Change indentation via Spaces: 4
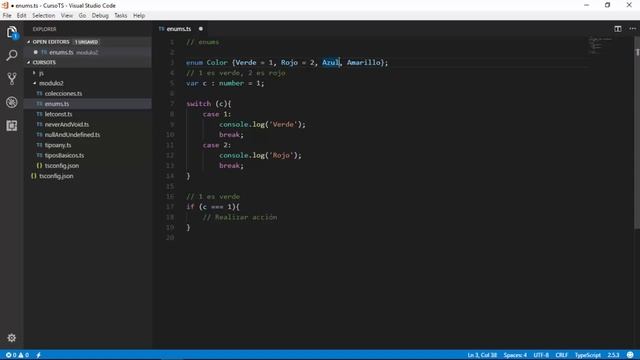Screen dimensions: 640x360 tap(515, 355)
